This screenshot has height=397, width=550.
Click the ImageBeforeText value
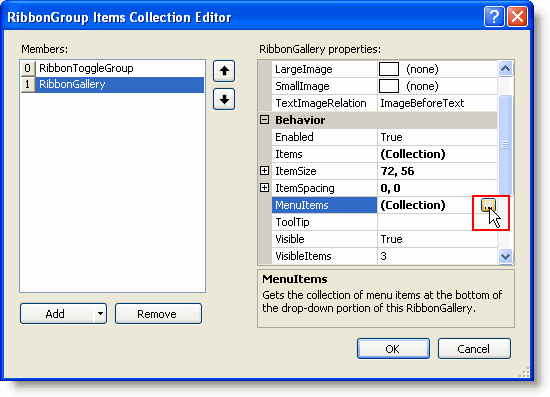[437, 103]
